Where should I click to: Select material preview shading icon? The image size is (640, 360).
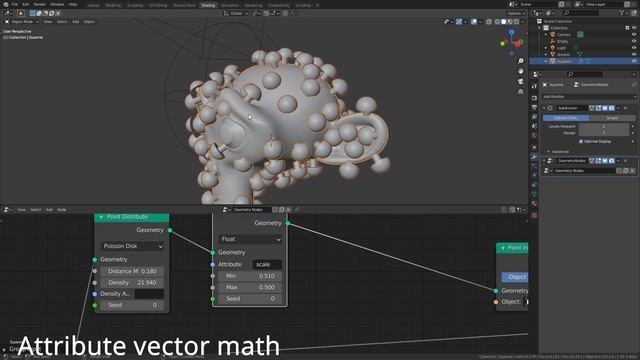[x=510, y=22]
